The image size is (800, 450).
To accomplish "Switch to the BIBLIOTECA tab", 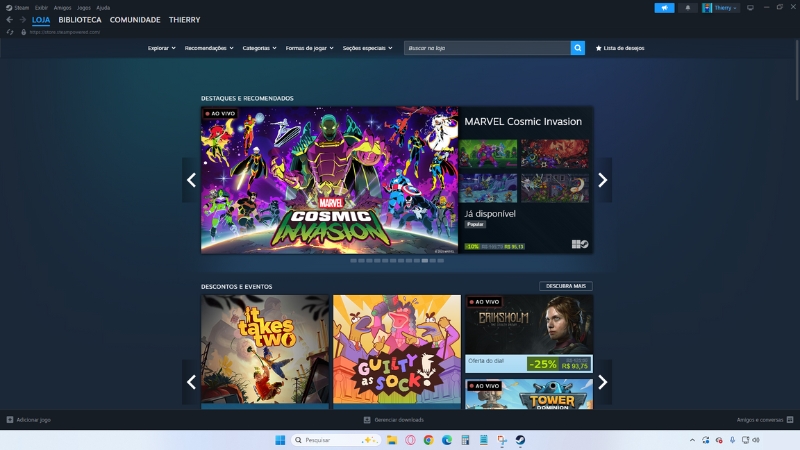I will coord(80,20).
